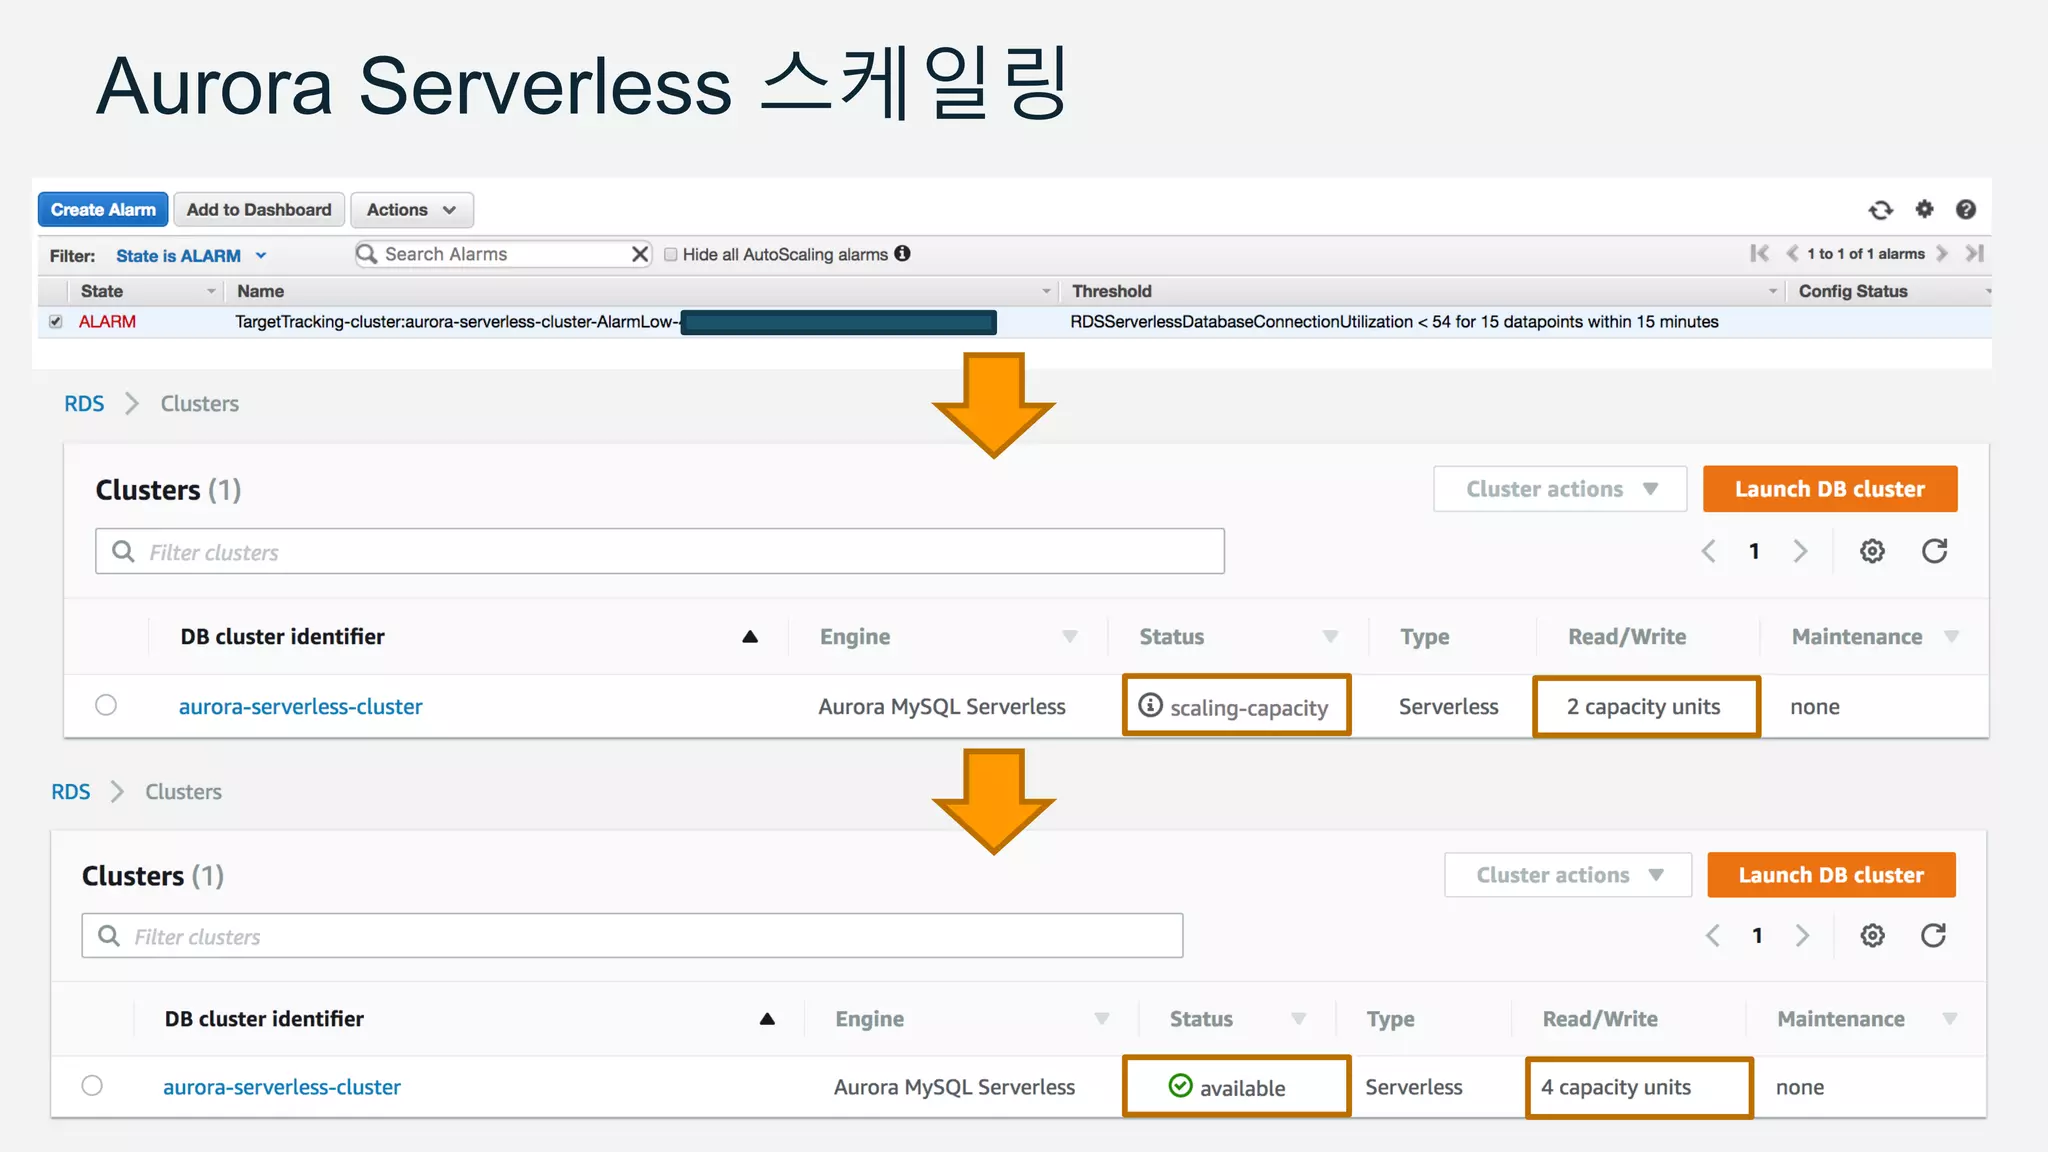Open settings gear in upper Clusters panel
Screen dimensions: 2048x1152
[1872, 551]
